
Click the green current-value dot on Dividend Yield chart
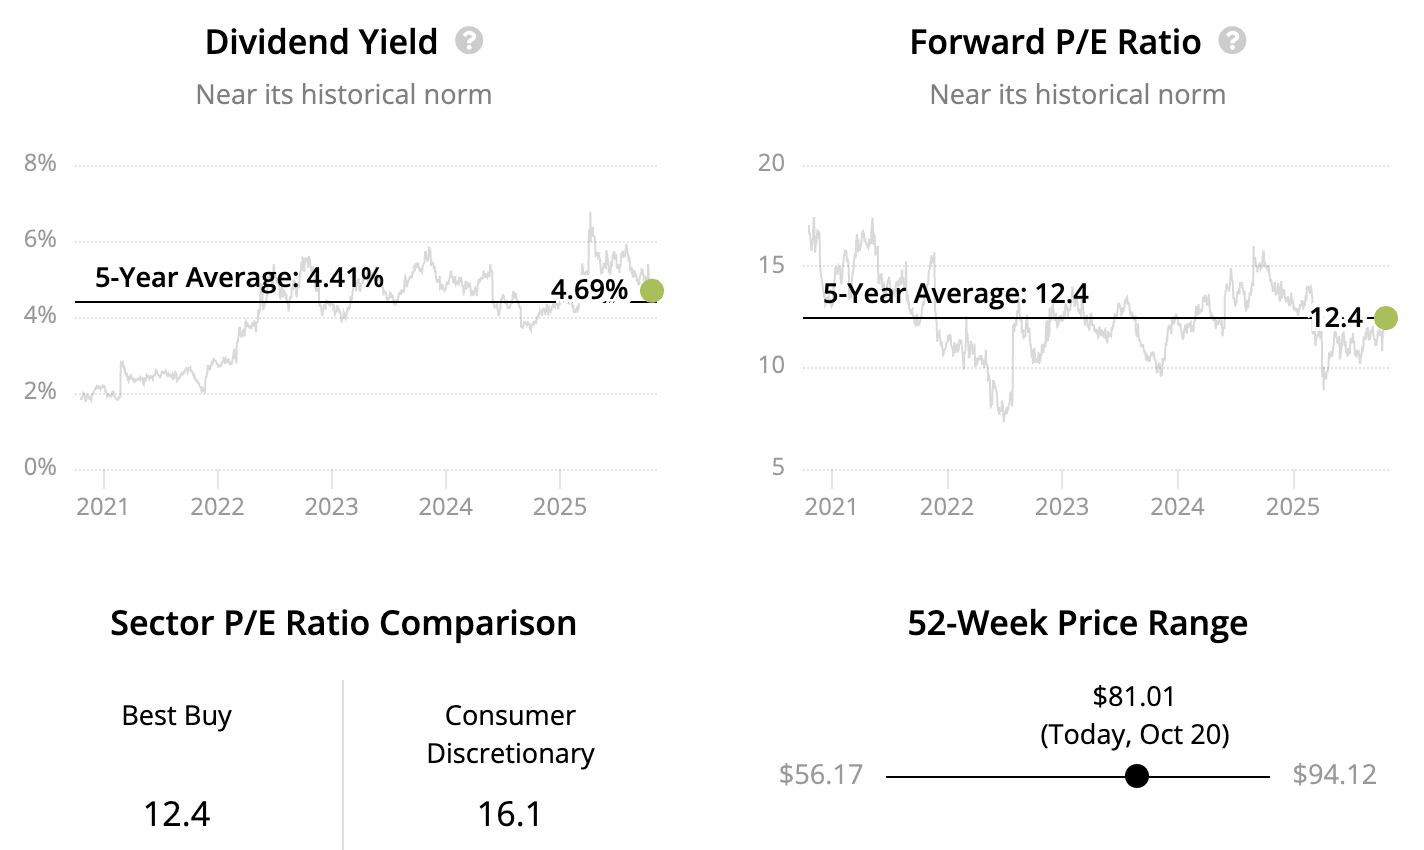point(651,291)
